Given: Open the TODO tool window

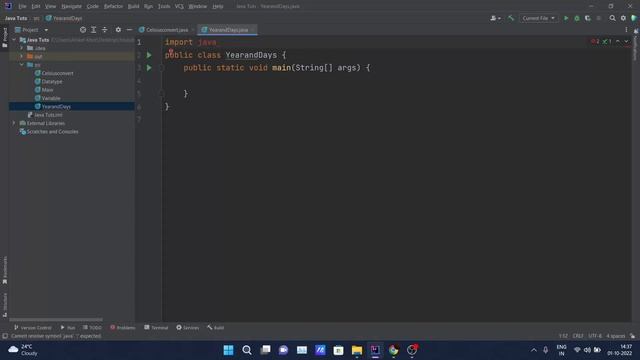Looking at the screenshot, I should click(92, 328).
